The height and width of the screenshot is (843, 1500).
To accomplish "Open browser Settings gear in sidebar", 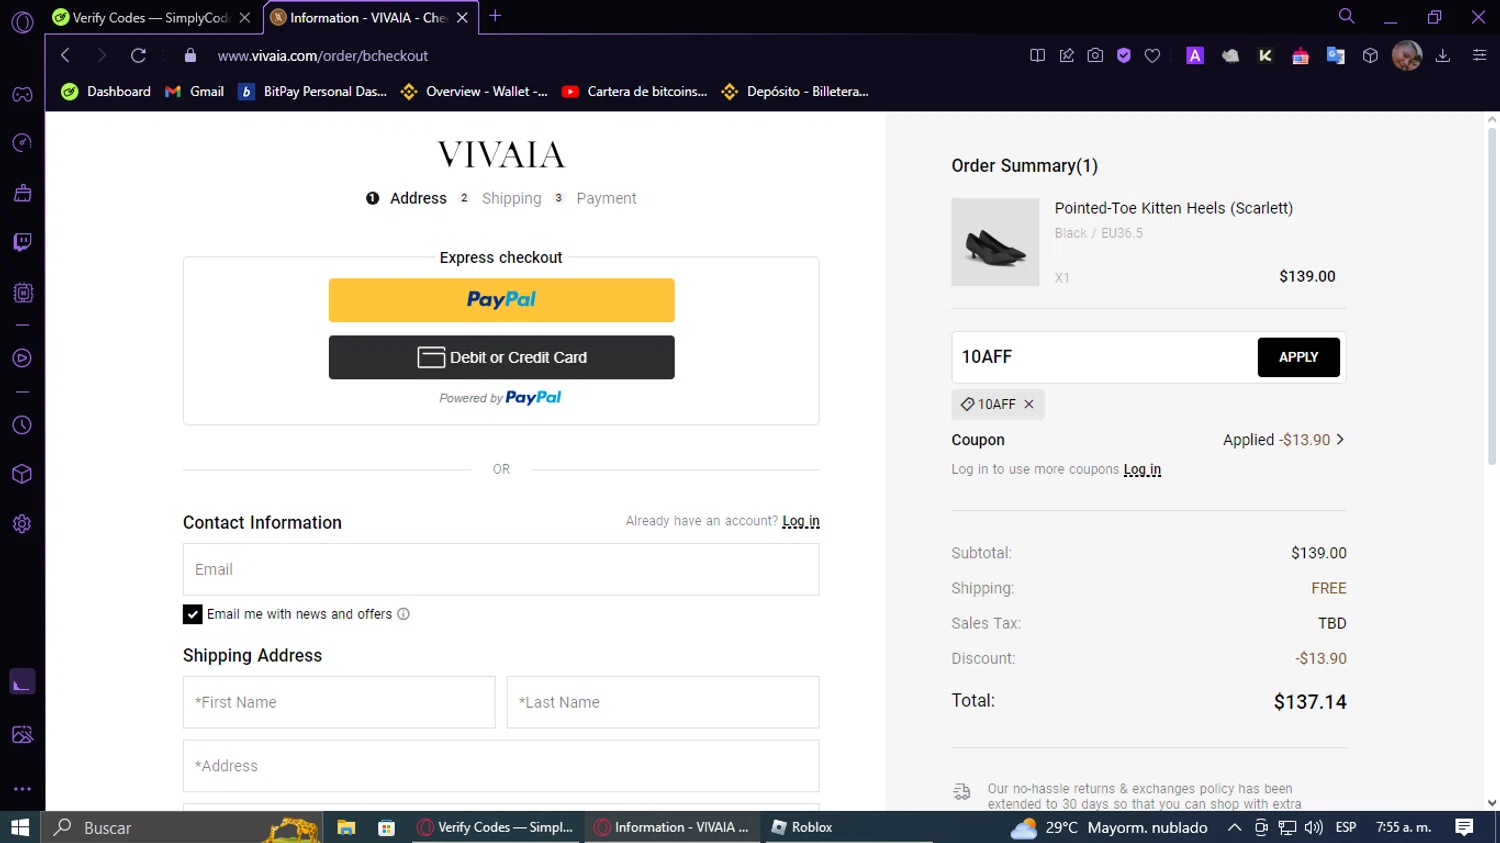I will point(22,524).
